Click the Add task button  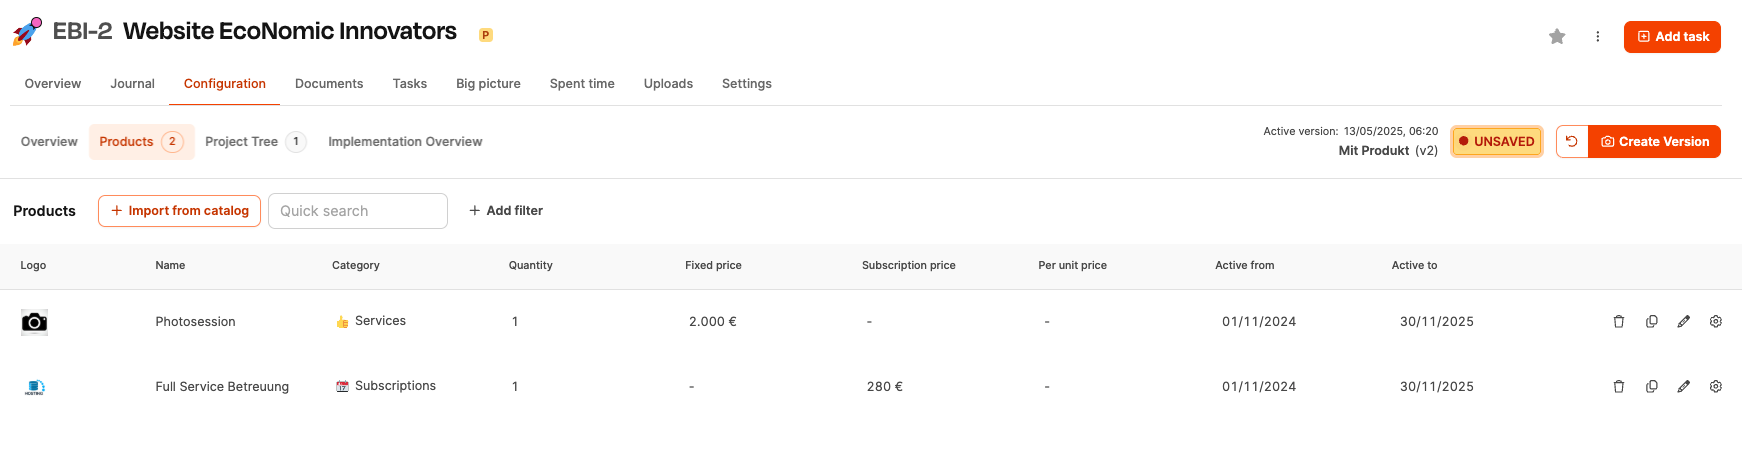(1672, 37)
